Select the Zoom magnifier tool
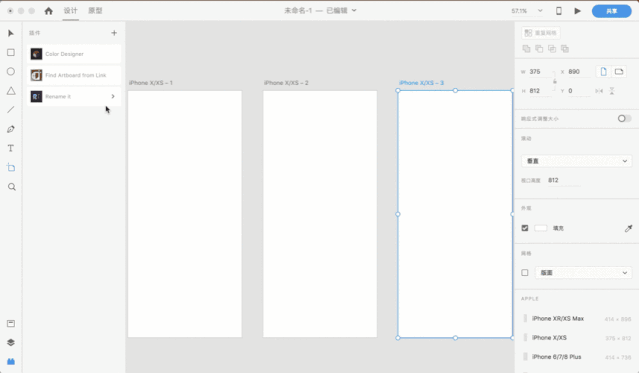Screen dimensions: 639x373 pyautogui.click(x=11, y=187)
